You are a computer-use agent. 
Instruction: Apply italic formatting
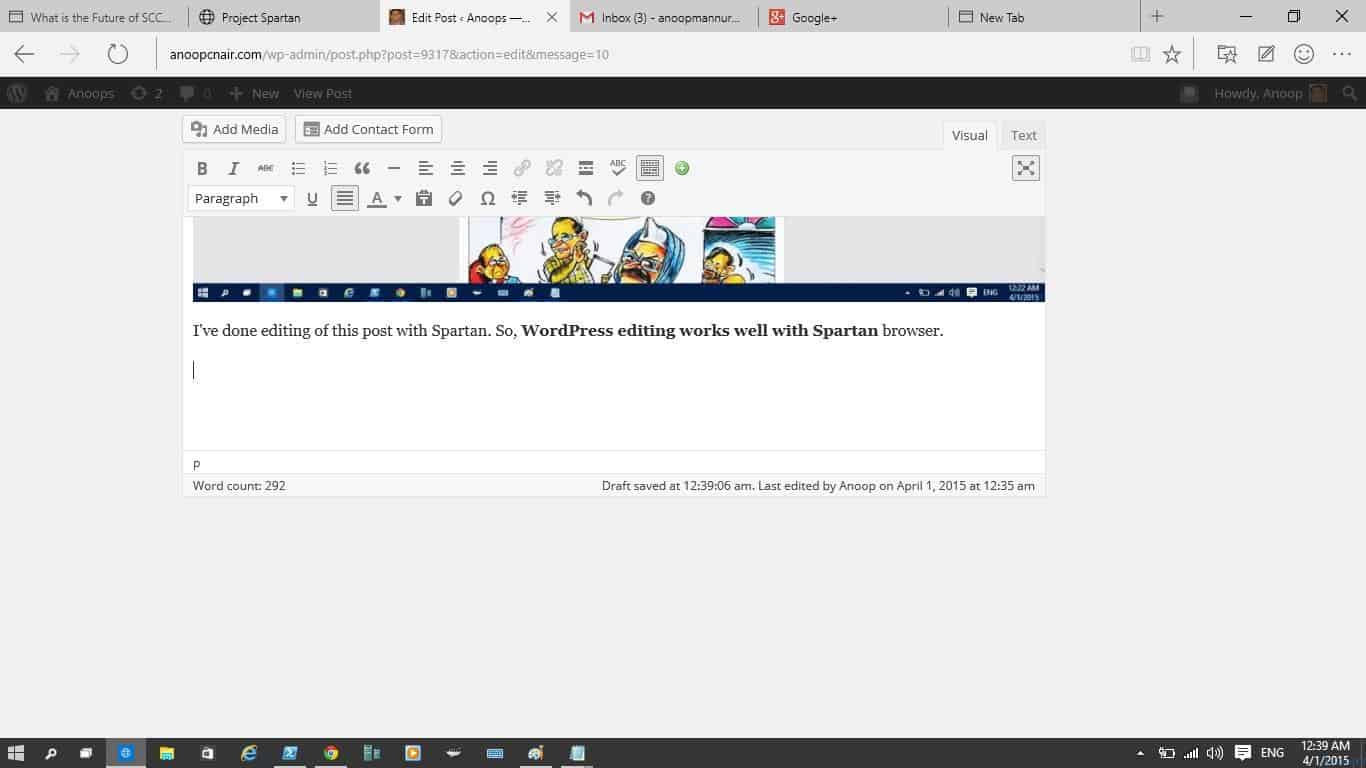pos(234,168)
